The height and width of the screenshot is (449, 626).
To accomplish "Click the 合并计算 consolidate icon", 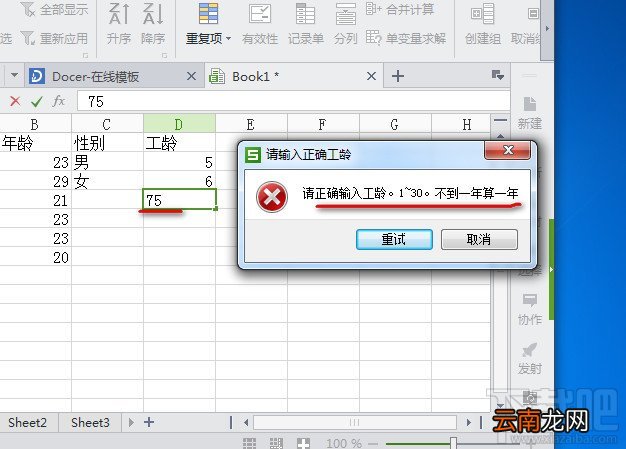I will [x=374, y=9].
